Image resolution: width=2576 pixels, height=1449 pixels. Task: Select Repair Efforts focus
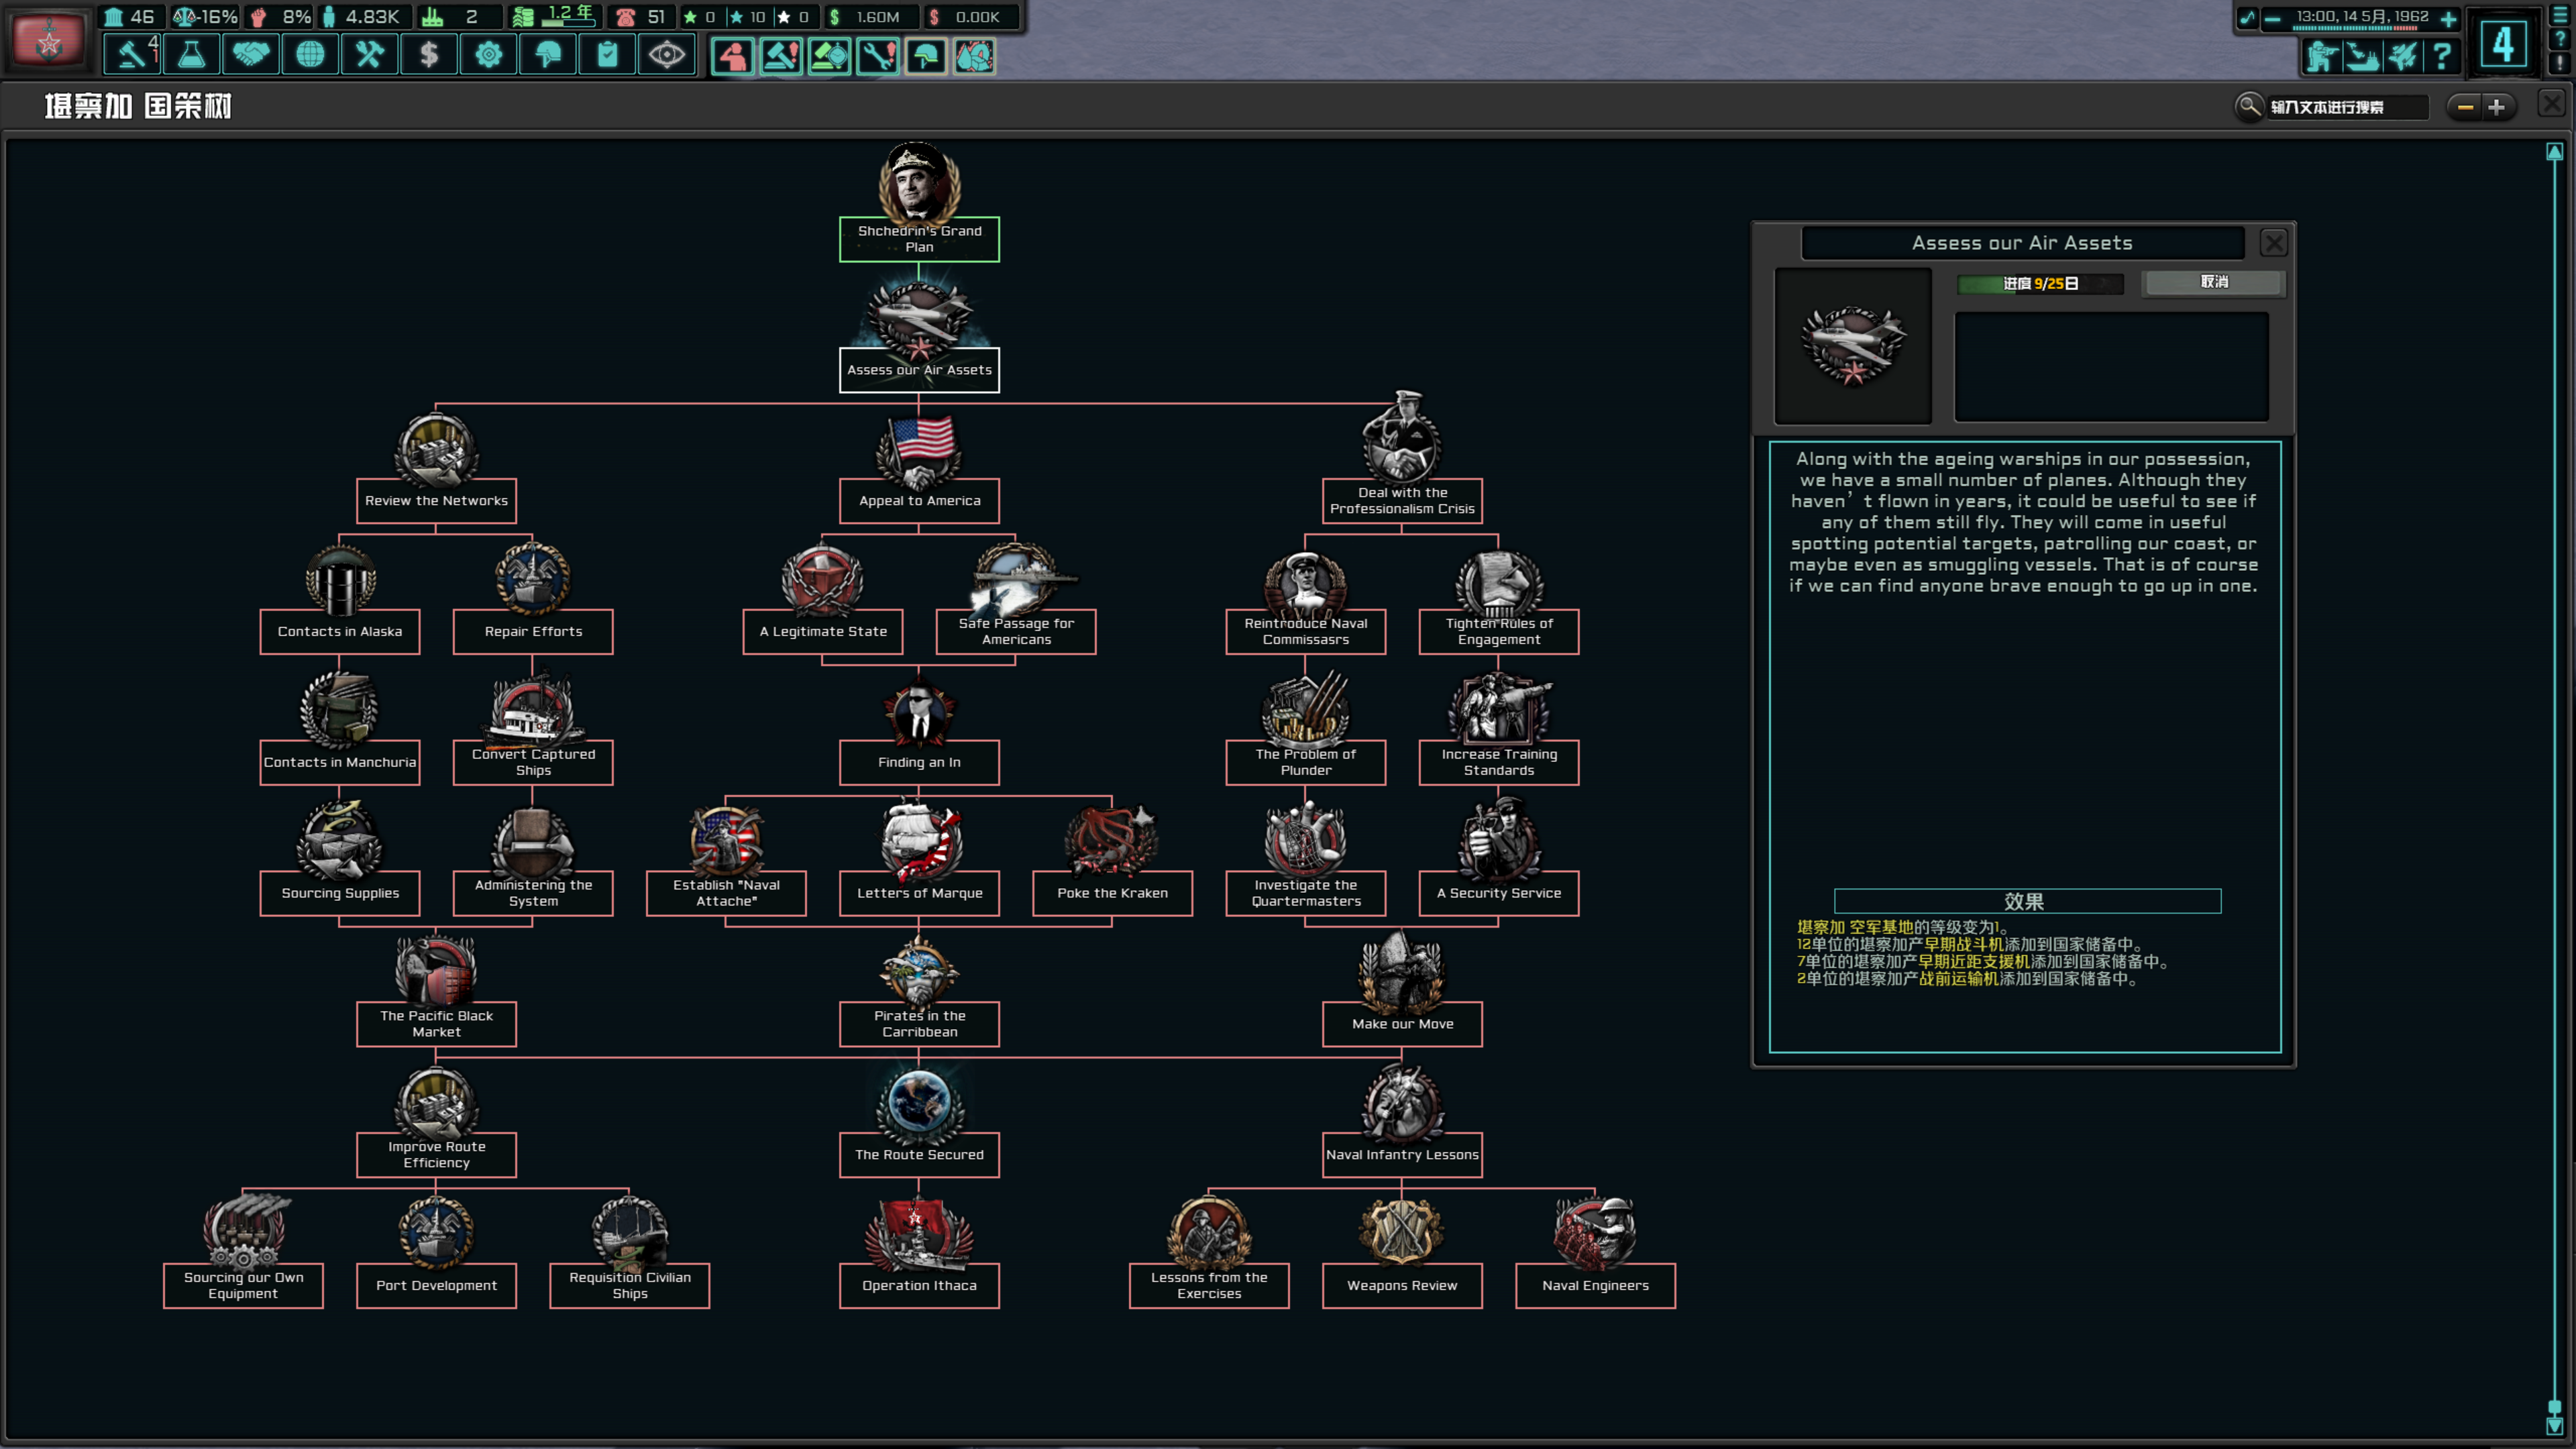[x=533, y=632]
